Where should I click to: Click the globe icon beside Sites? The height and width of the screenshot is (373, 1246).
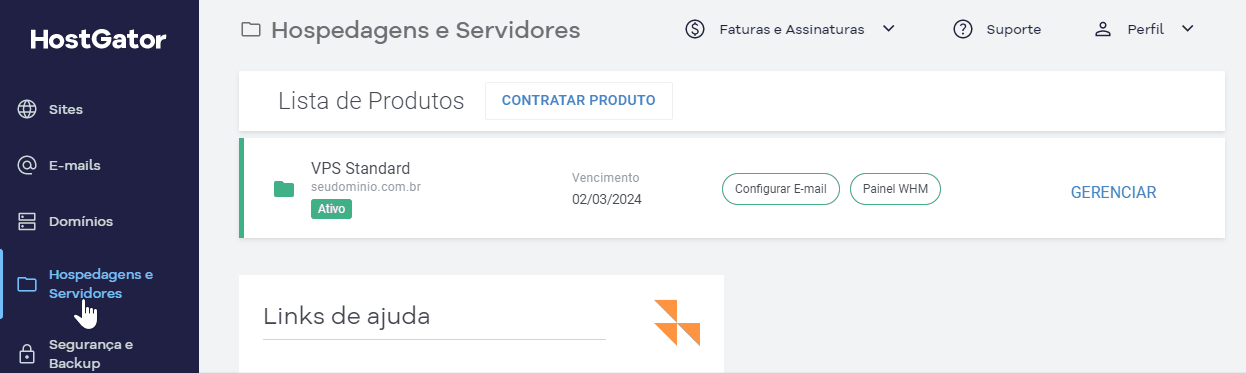[28, 110]
